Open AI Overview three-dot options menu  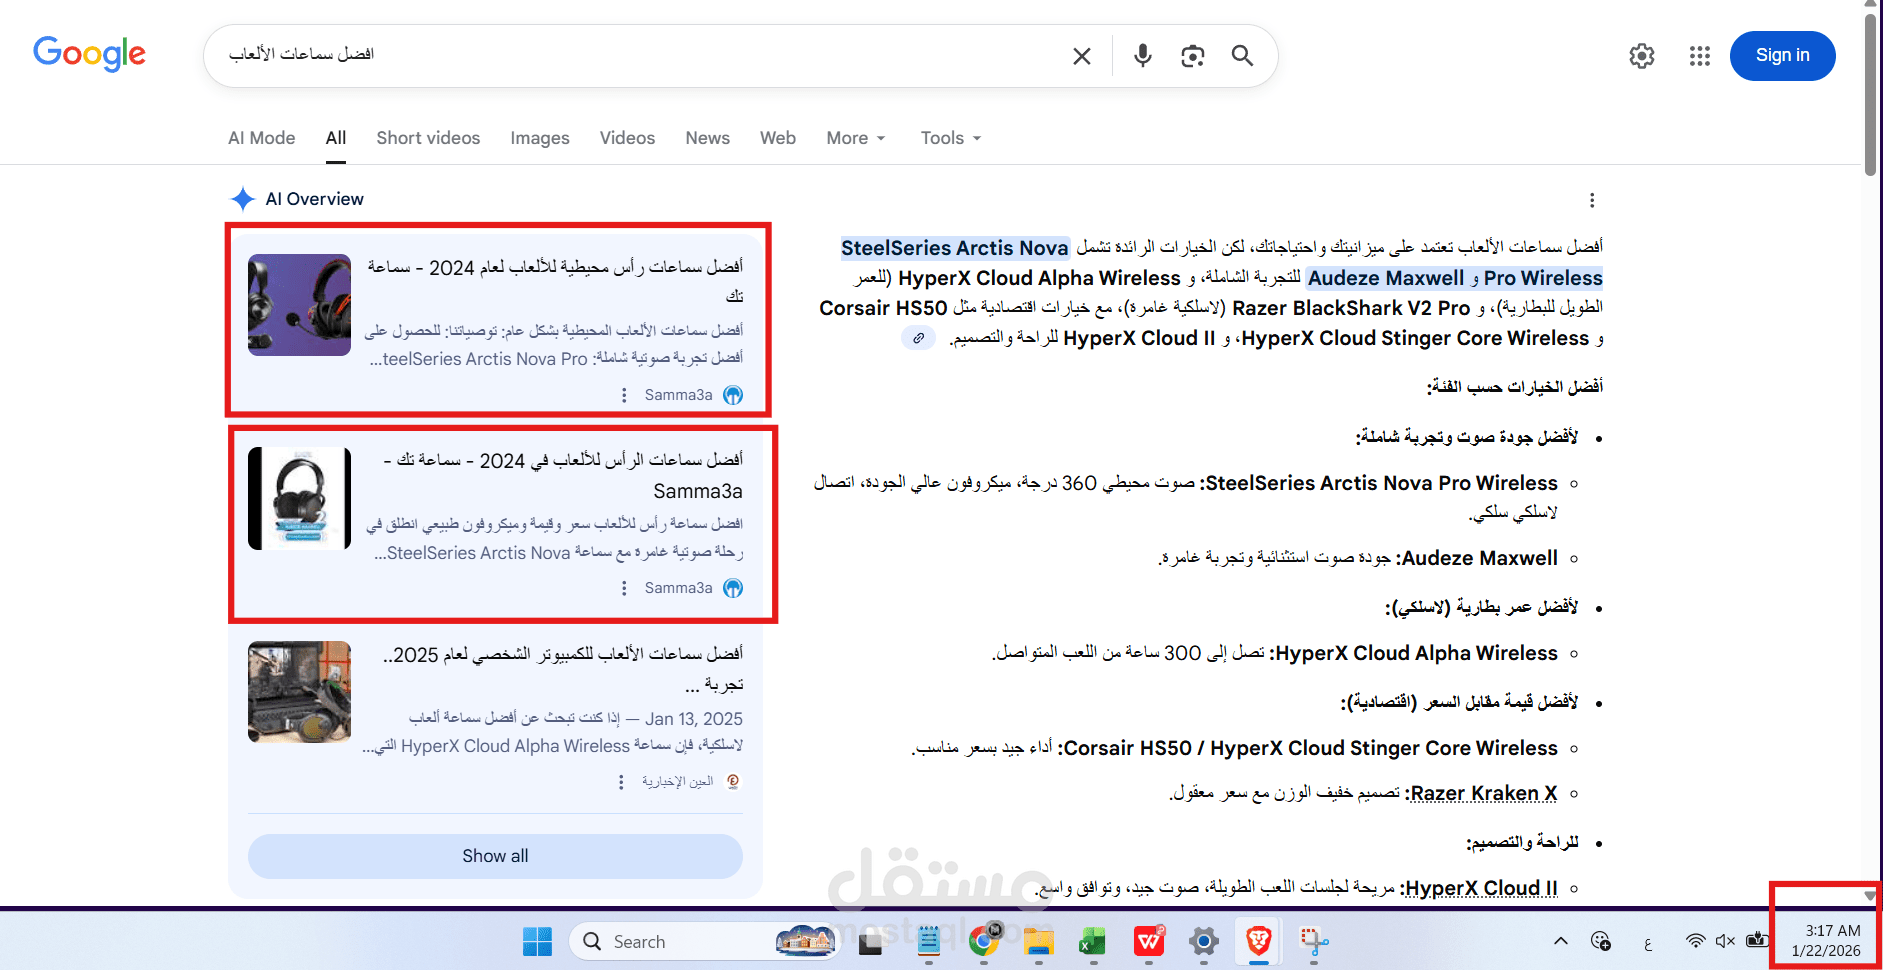pyautogui.click(x=1592, y=200)
